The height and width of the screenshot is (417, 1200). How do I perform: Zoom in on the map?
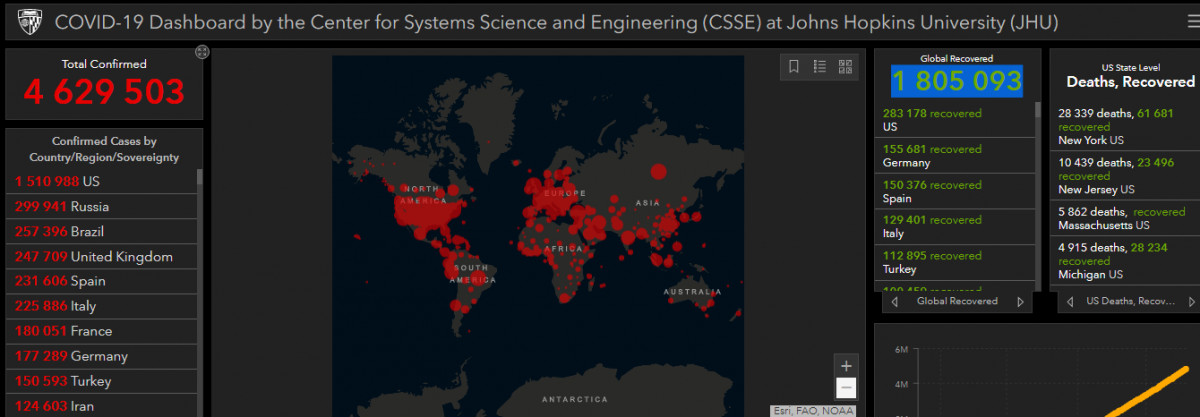(846, 365)
